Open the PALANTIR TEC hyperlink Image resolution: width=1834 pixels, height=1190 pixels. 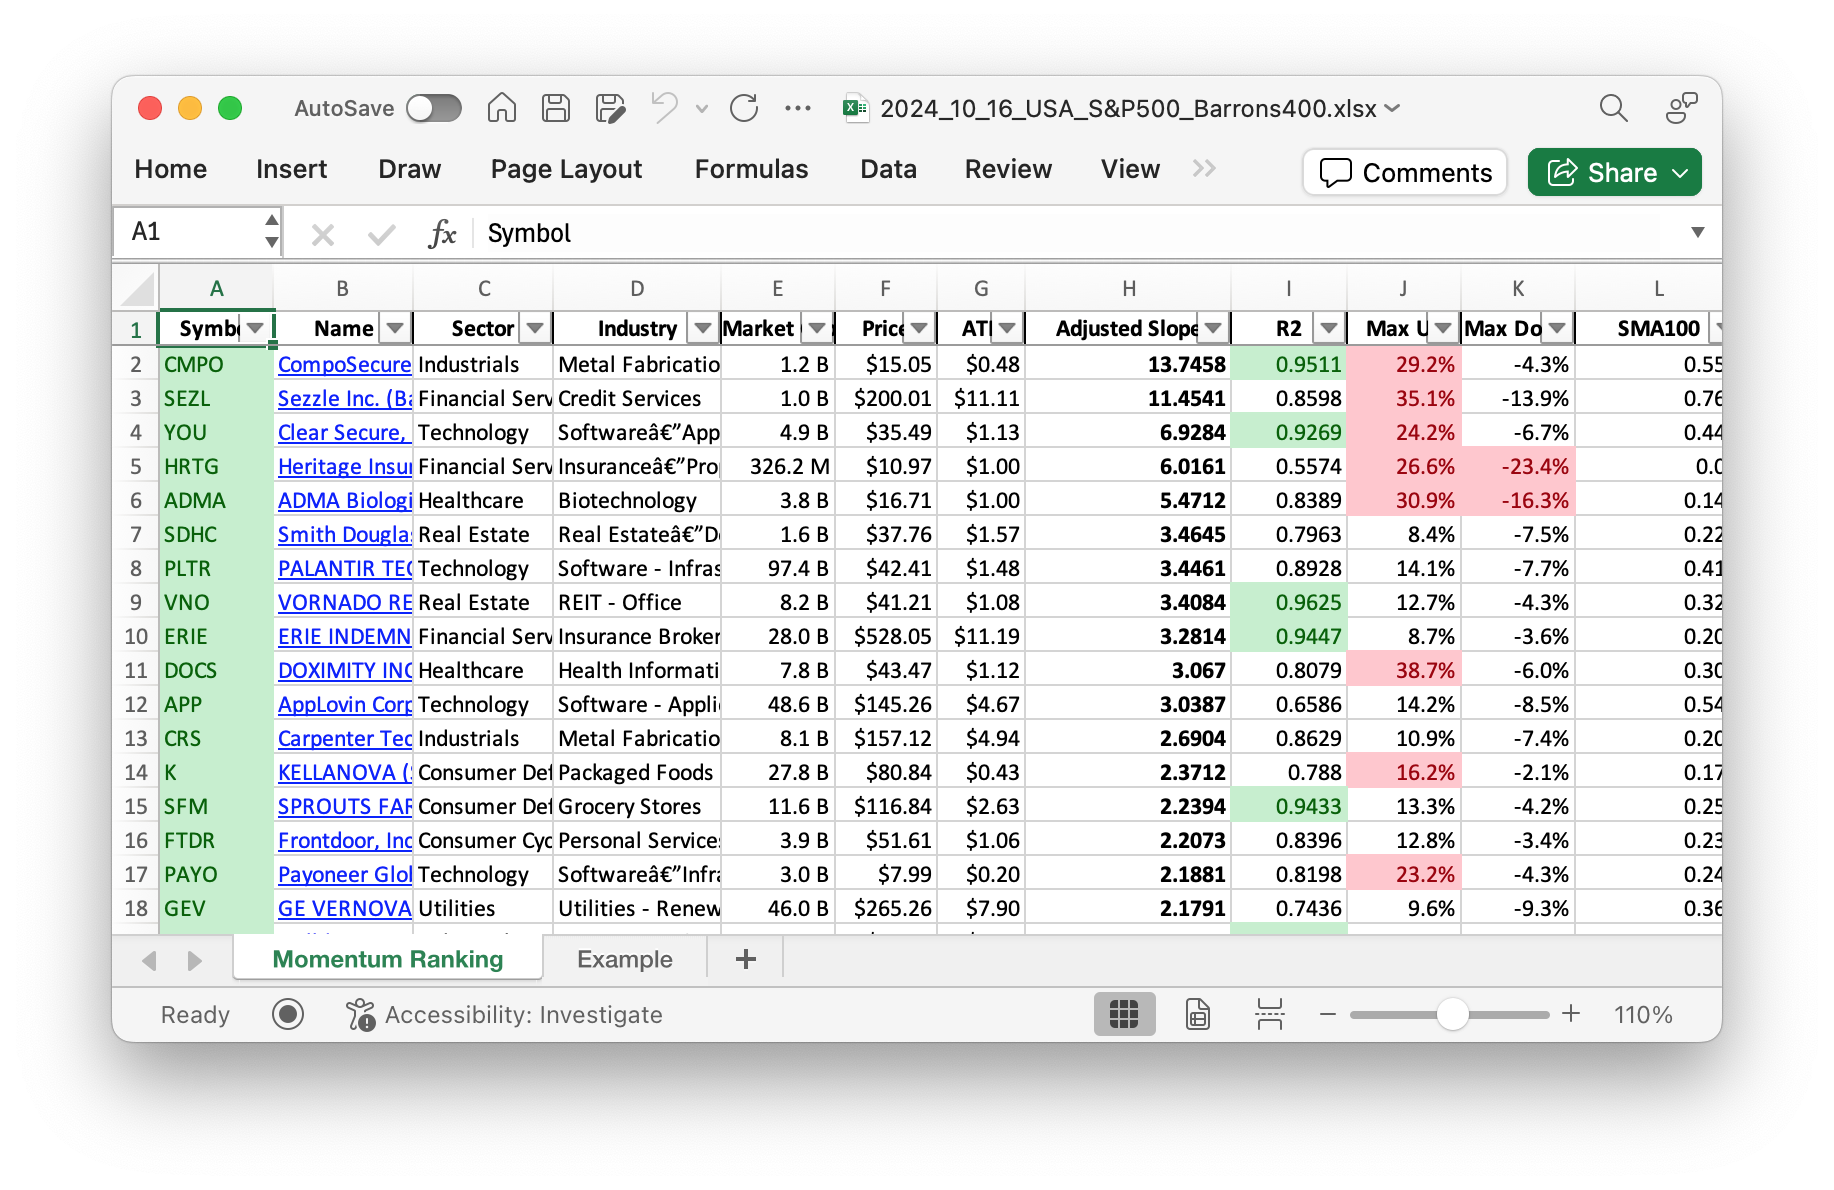tap(344, 568)
